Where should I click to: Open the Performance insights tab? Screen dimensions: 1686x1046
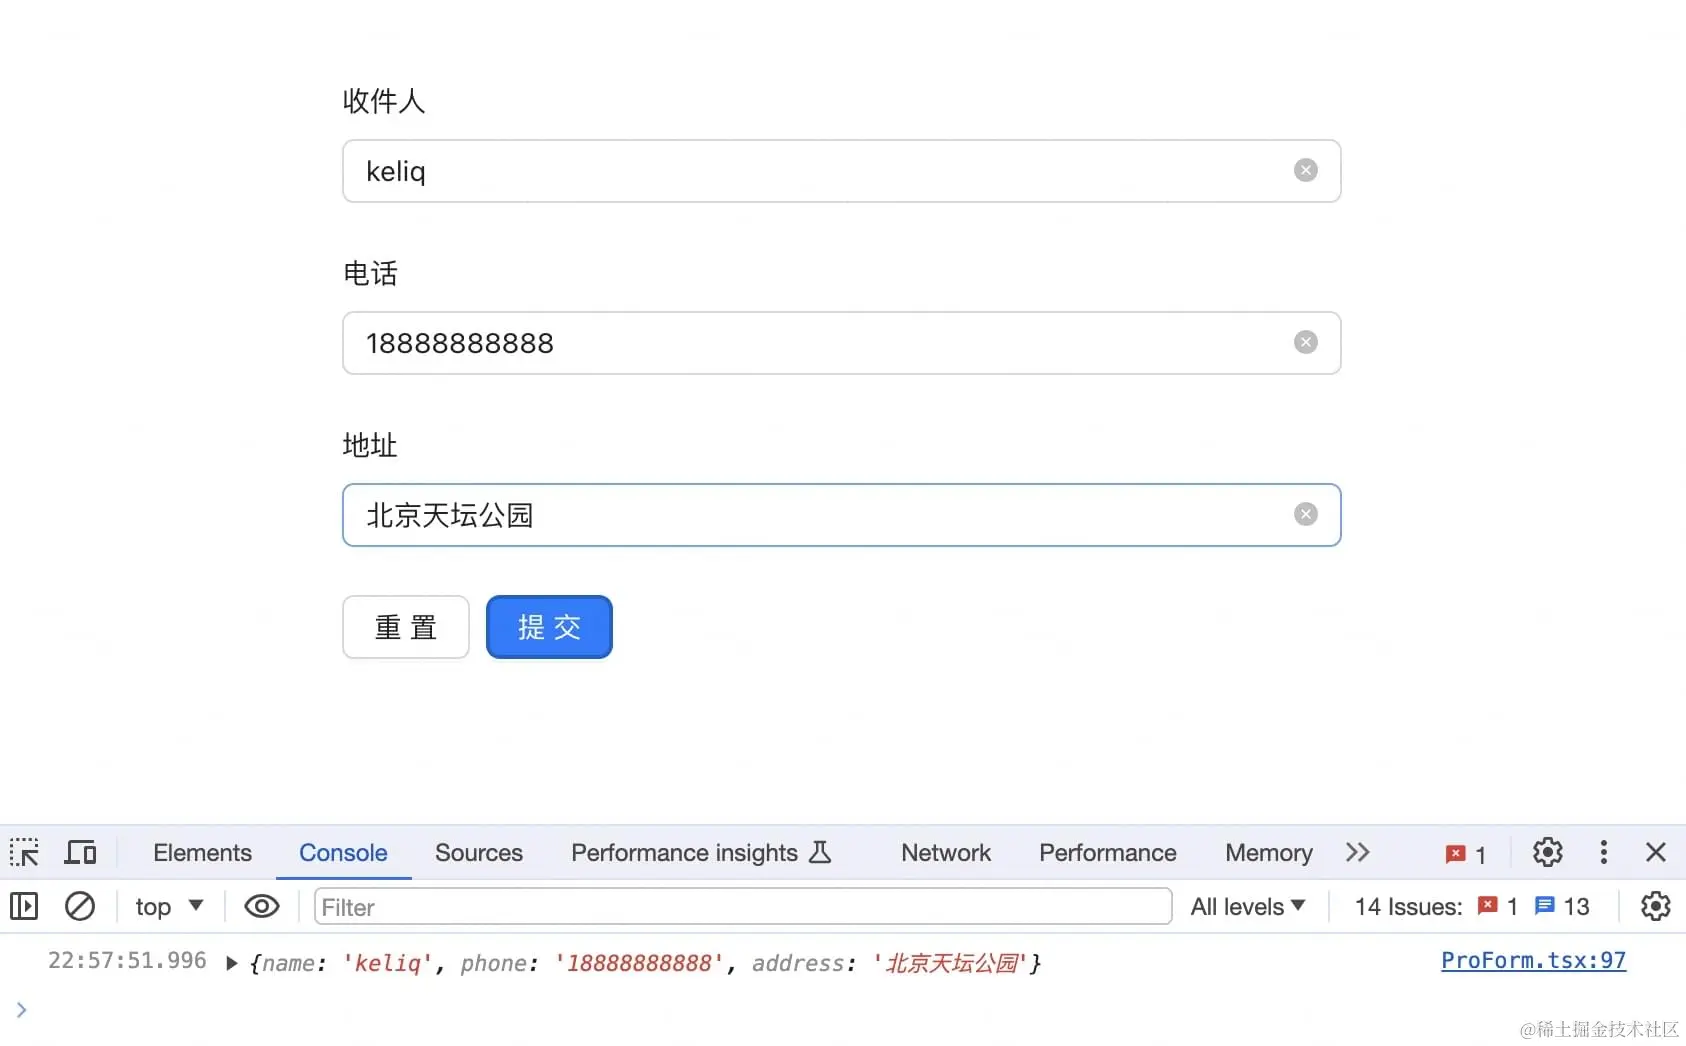point(701,852)
